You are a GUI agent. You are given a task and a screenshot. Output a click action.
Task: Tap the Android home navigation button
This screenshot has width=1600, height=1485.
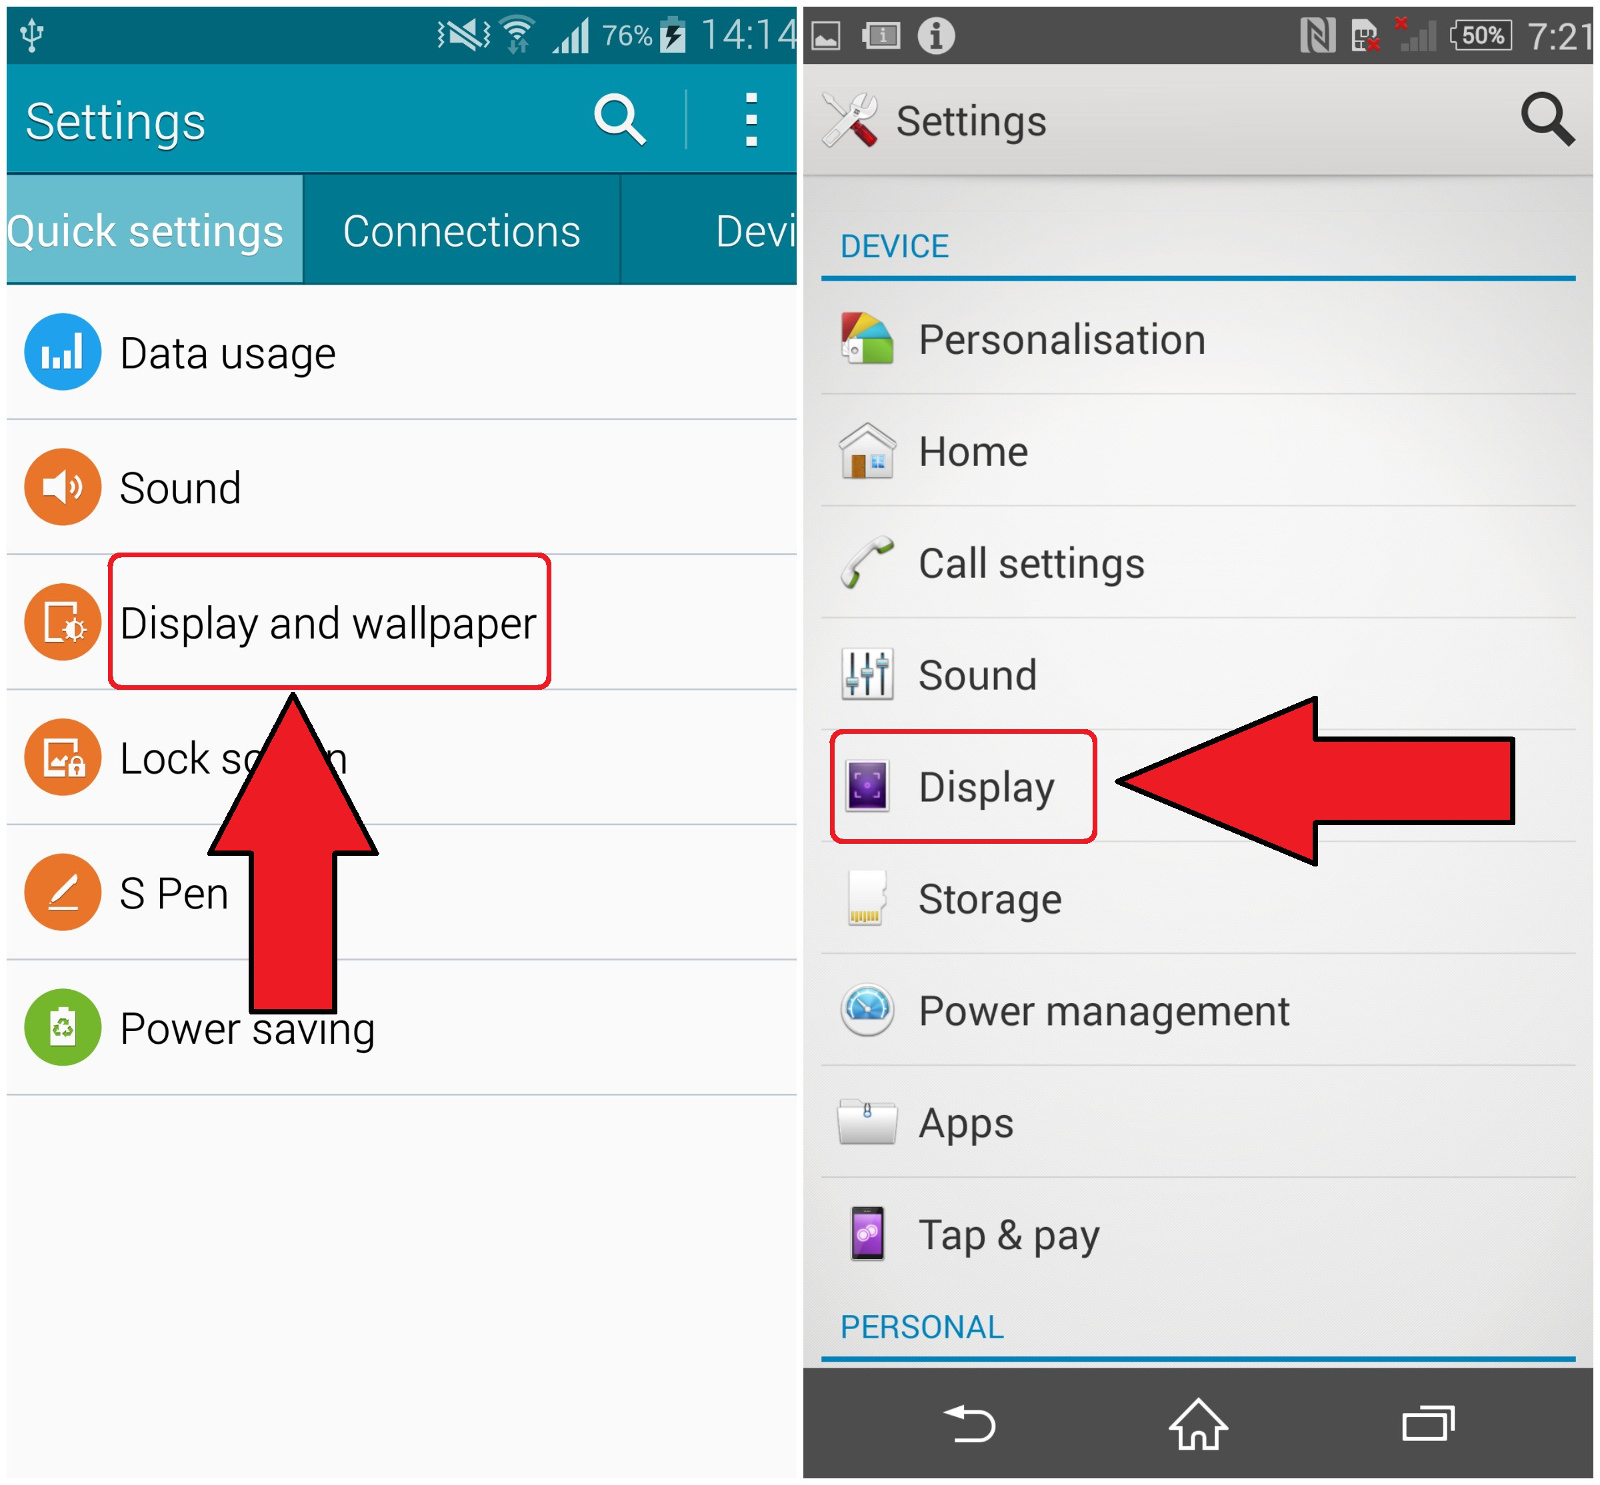(1198, 1423)
